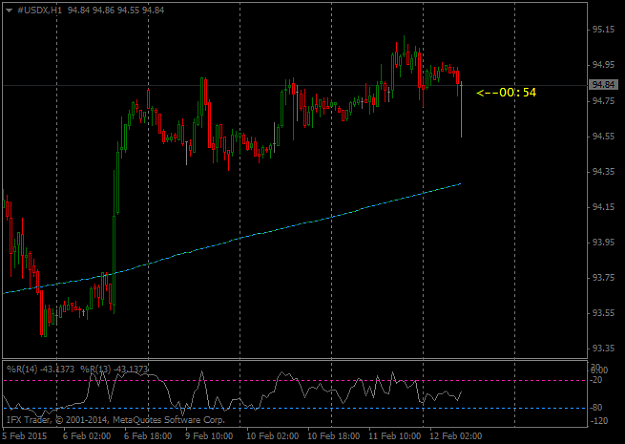Select the yellow countdown timer <--00:54
625x444 pixels.
click(506, 93)
